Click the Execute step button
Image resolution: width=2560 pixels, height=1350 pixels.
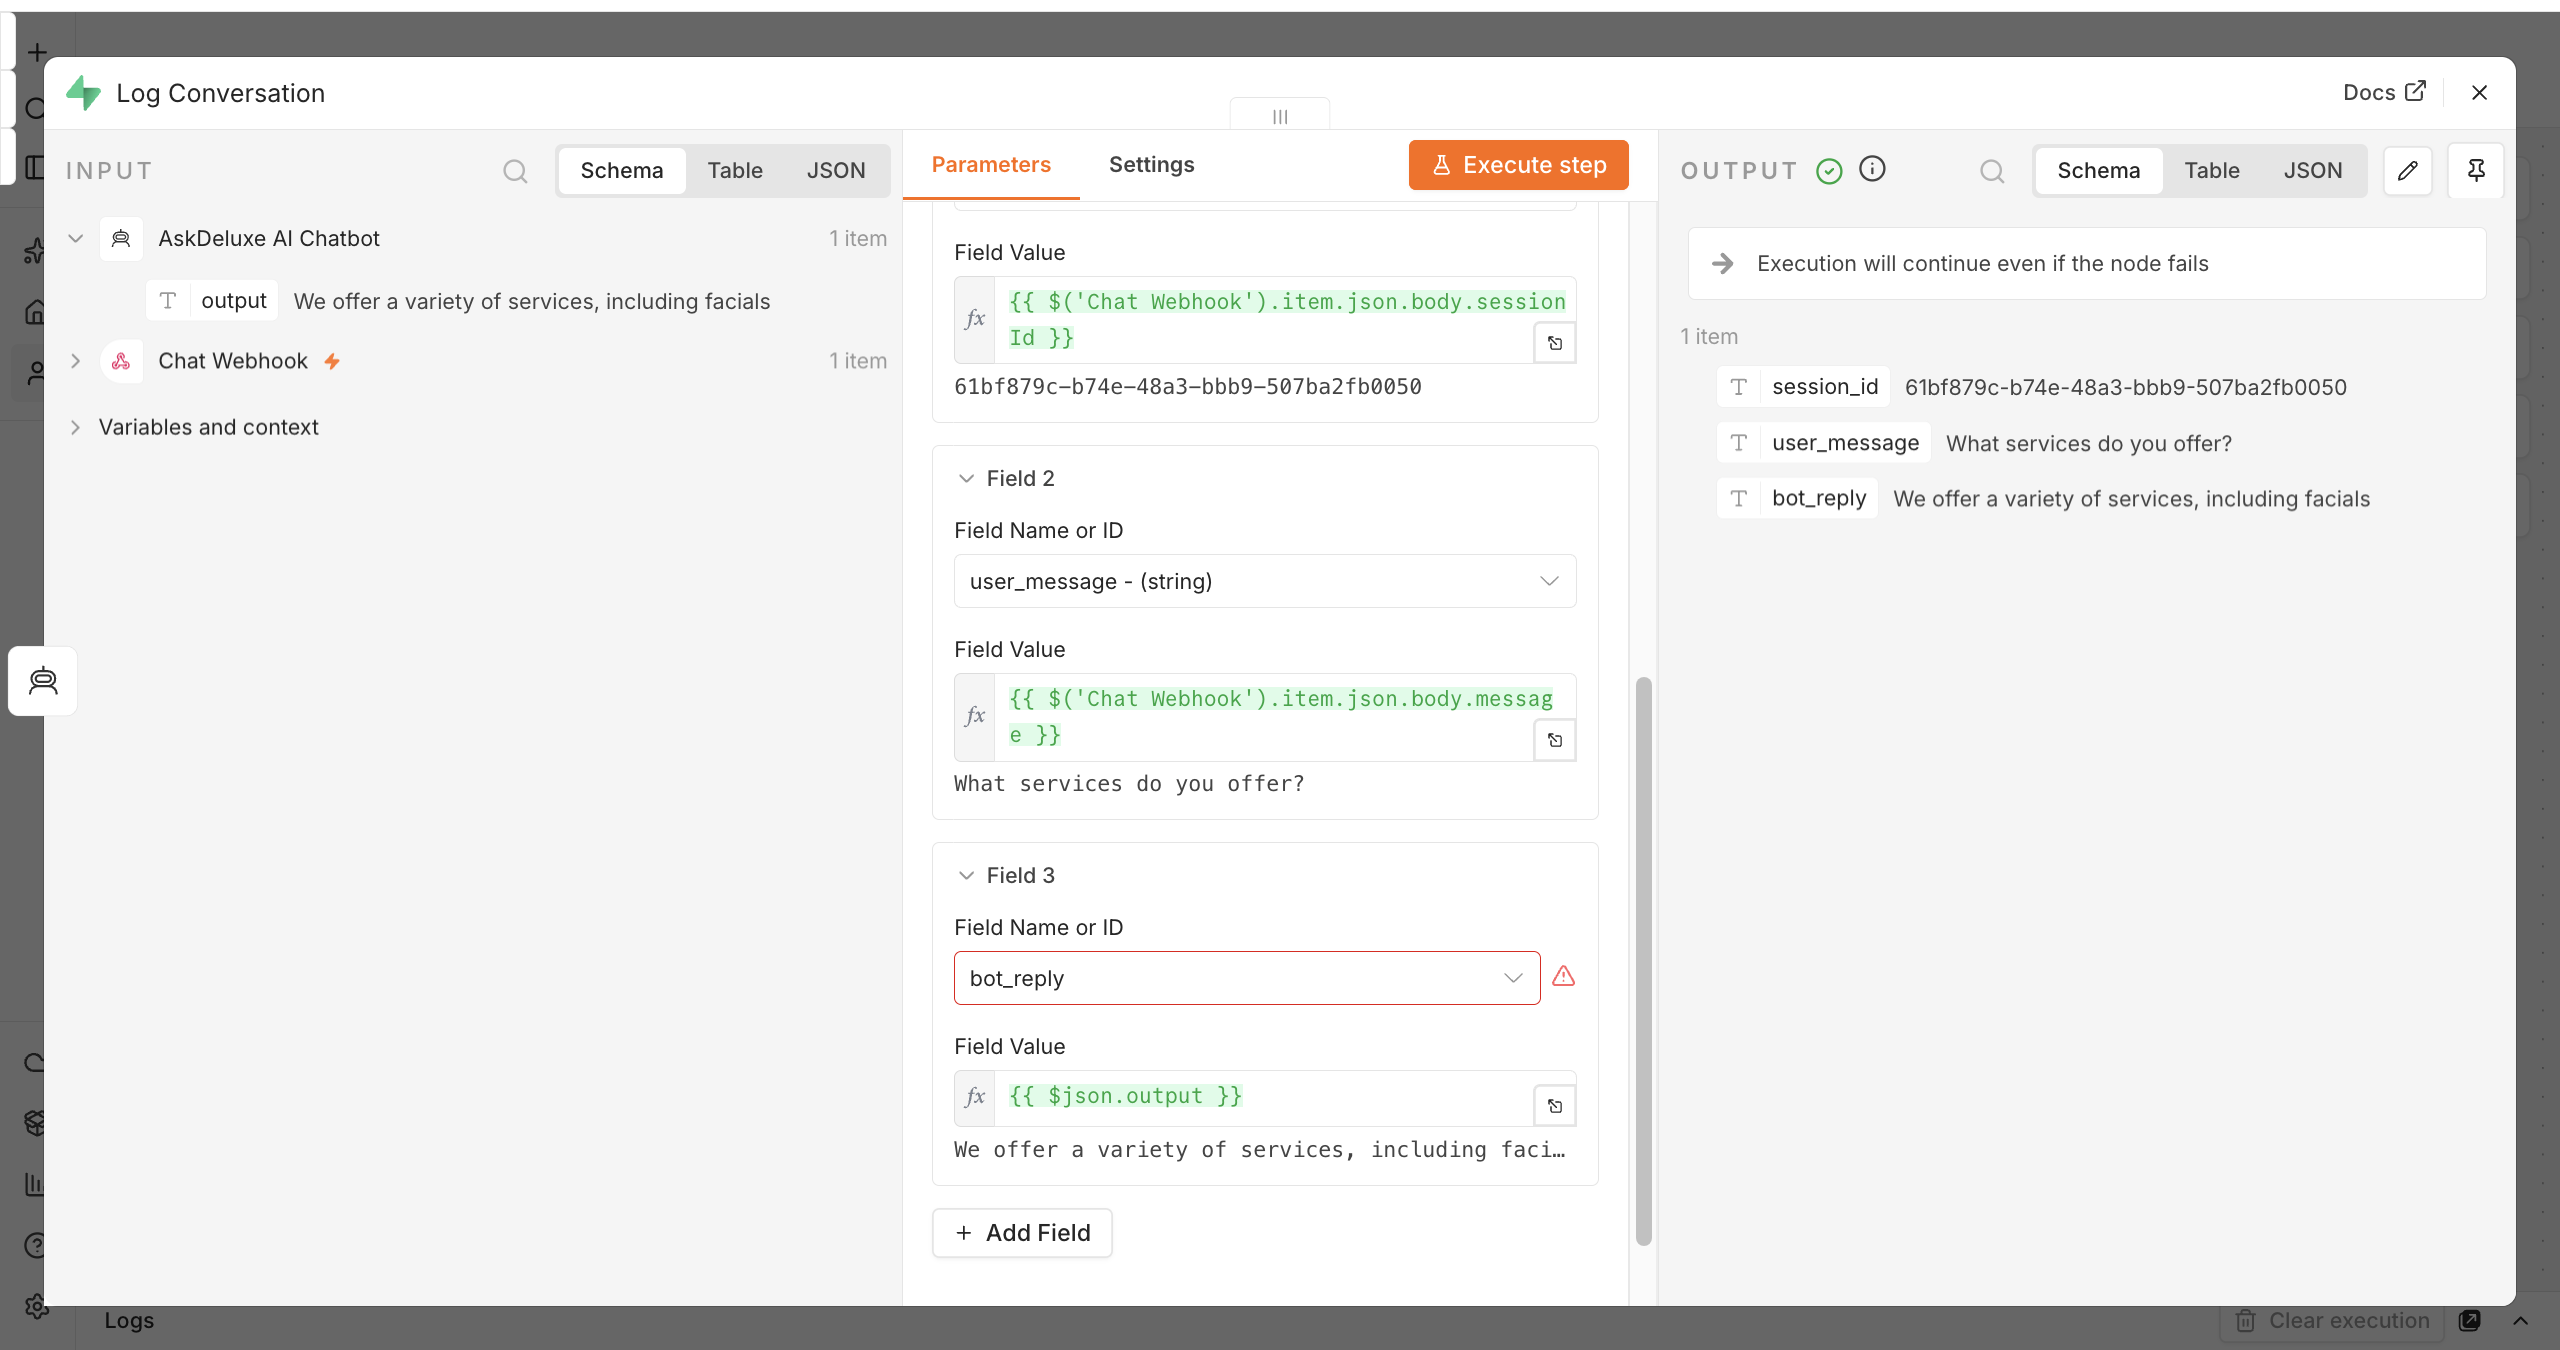tap(1518, 165)
